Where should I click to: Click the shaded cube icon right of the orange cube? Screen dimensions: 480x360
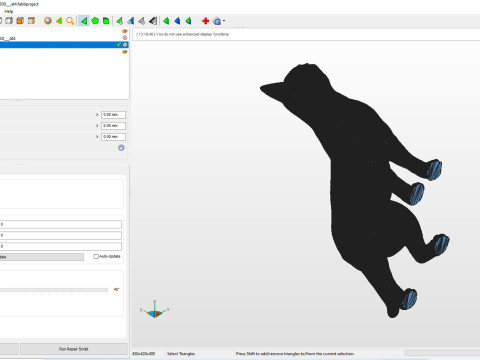coord(31,21)
